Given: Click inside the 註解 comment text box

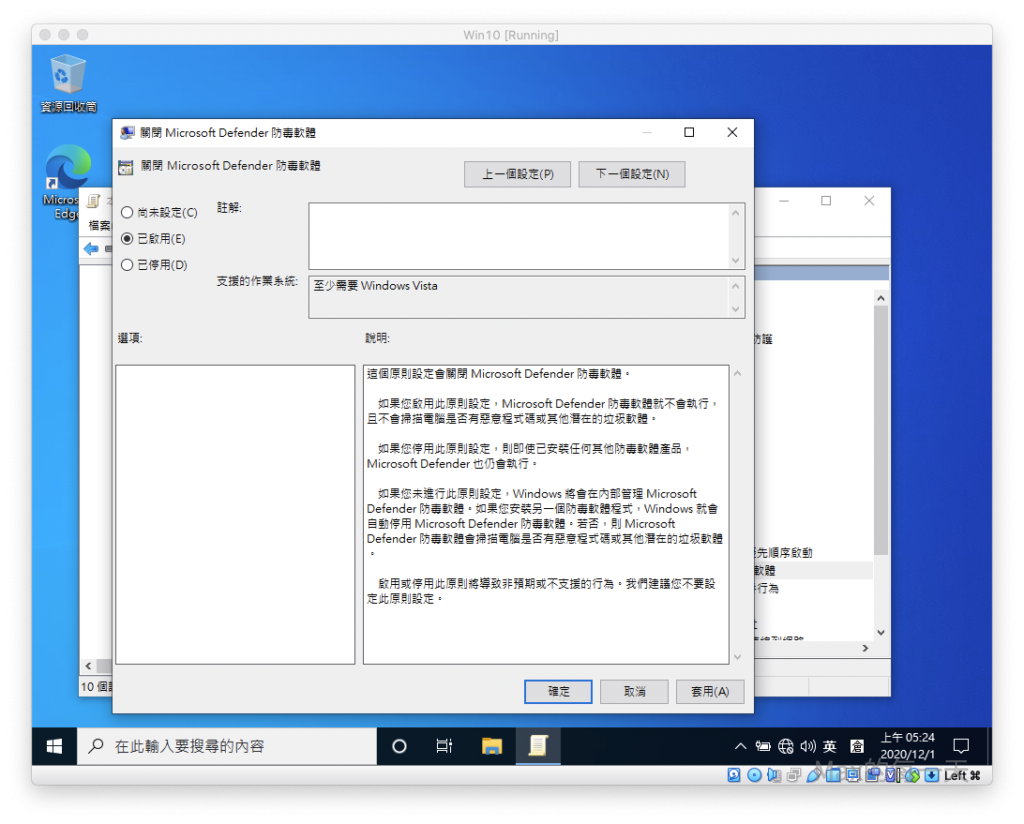Looking at the screenshot, I should pos(518,236).
